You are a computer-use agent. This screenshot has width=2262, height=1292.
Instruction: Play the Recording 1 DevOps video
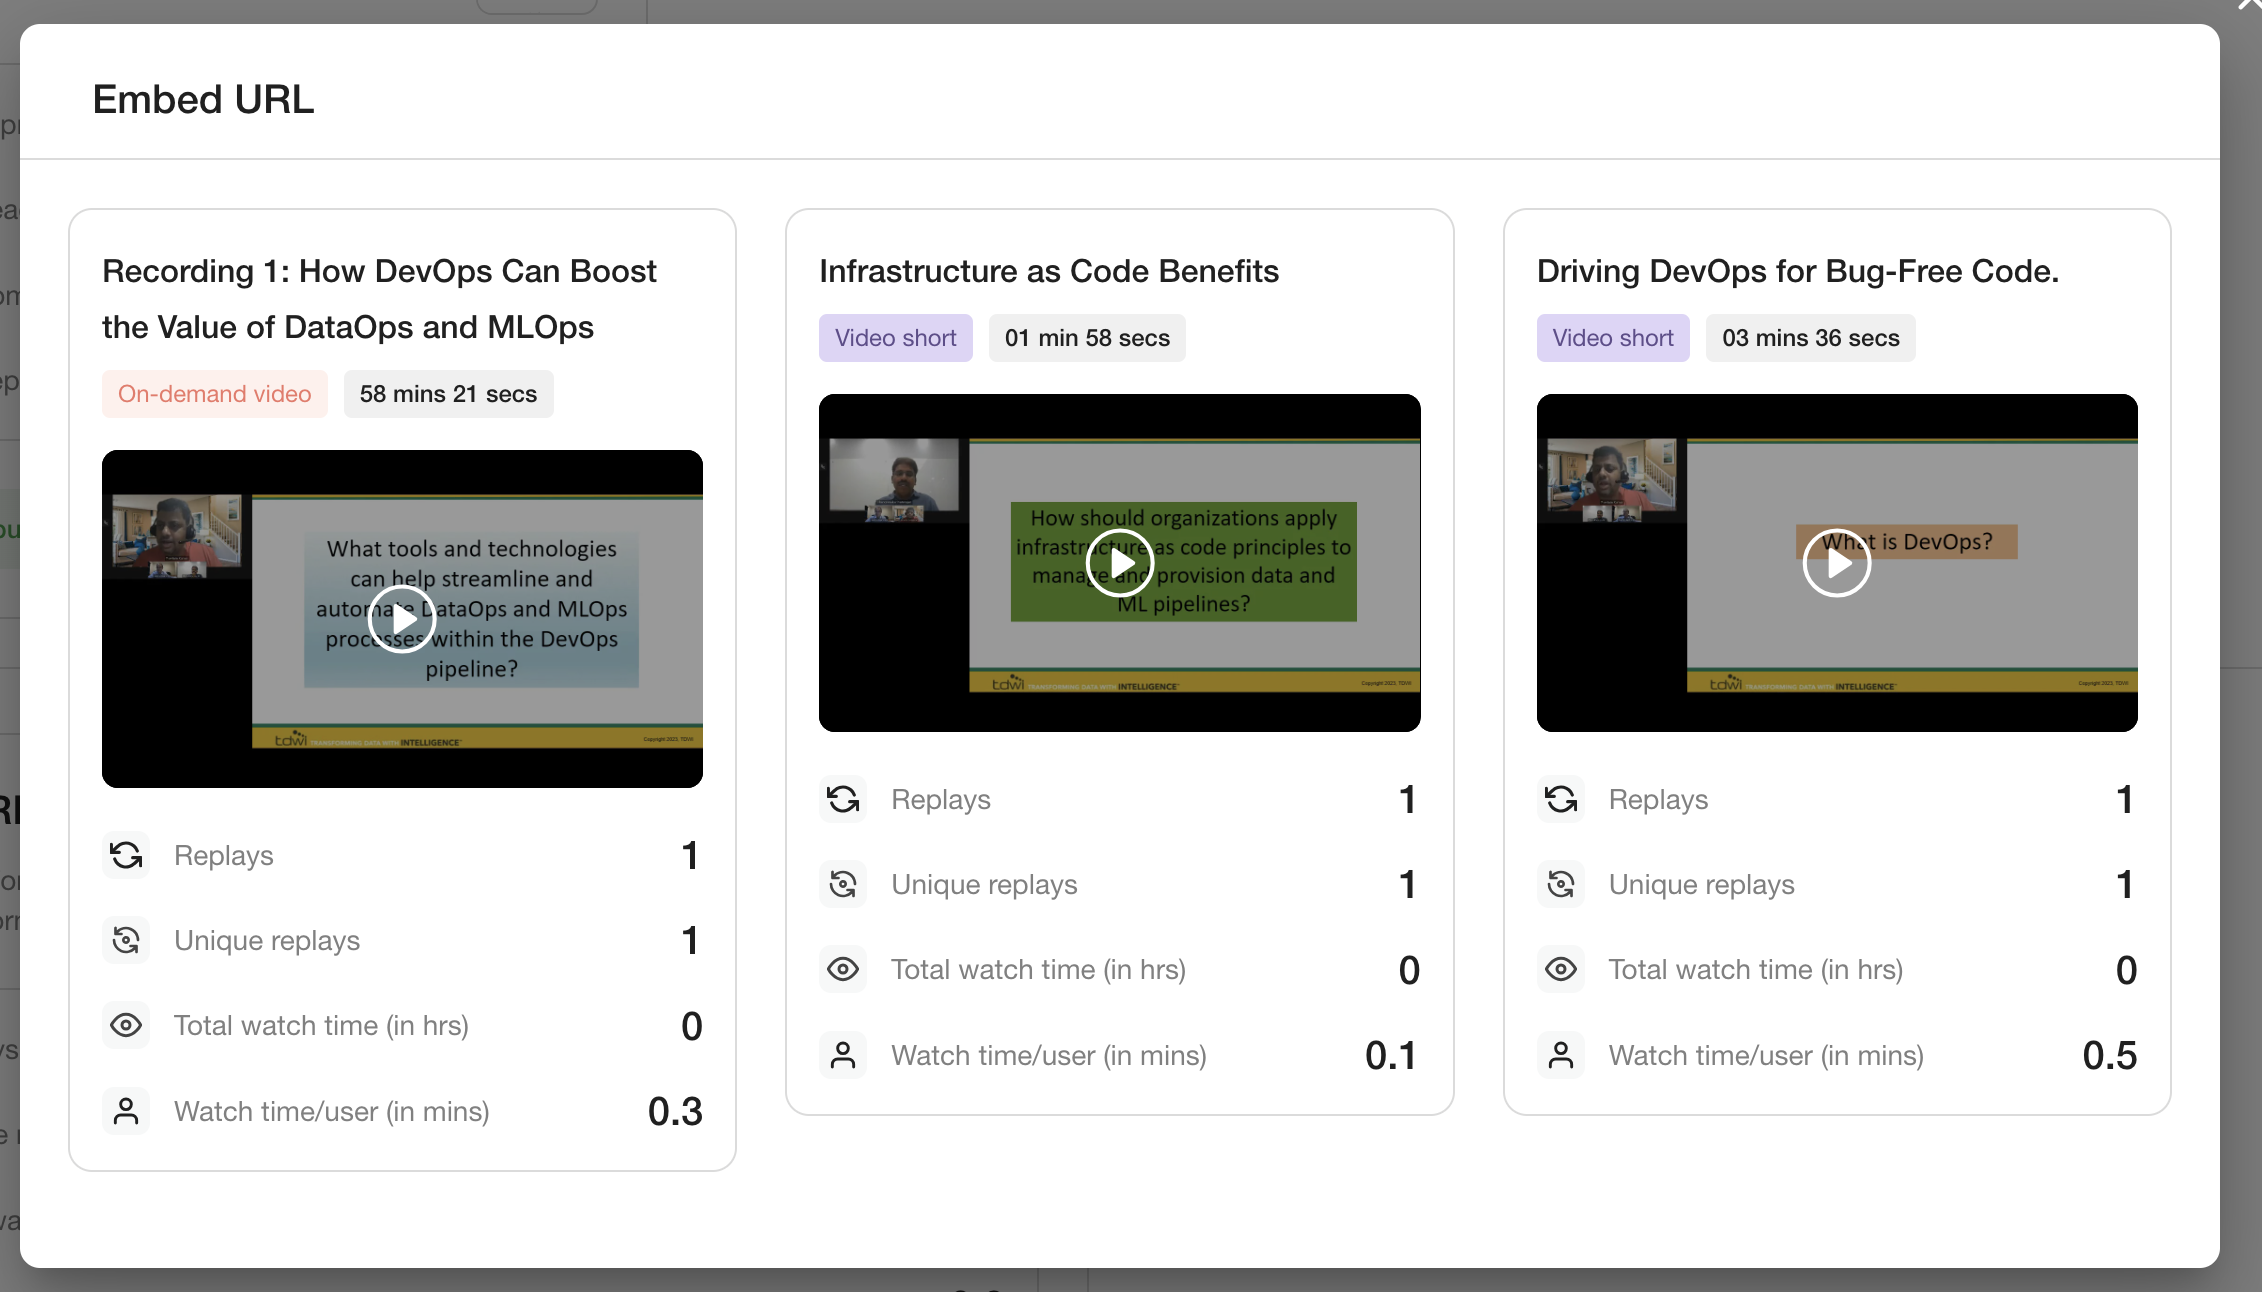(401, 619)
